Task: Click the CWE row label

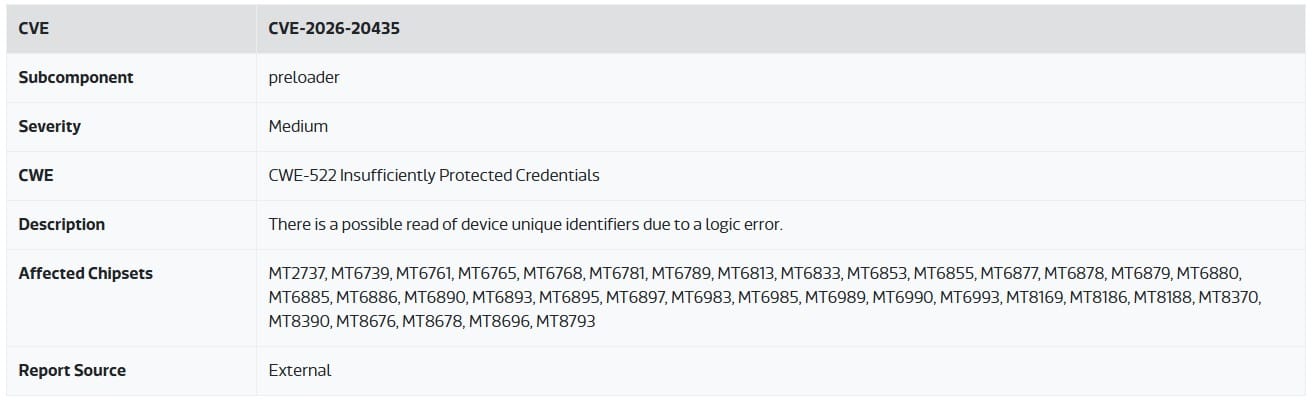Action: tap(36, 175)
